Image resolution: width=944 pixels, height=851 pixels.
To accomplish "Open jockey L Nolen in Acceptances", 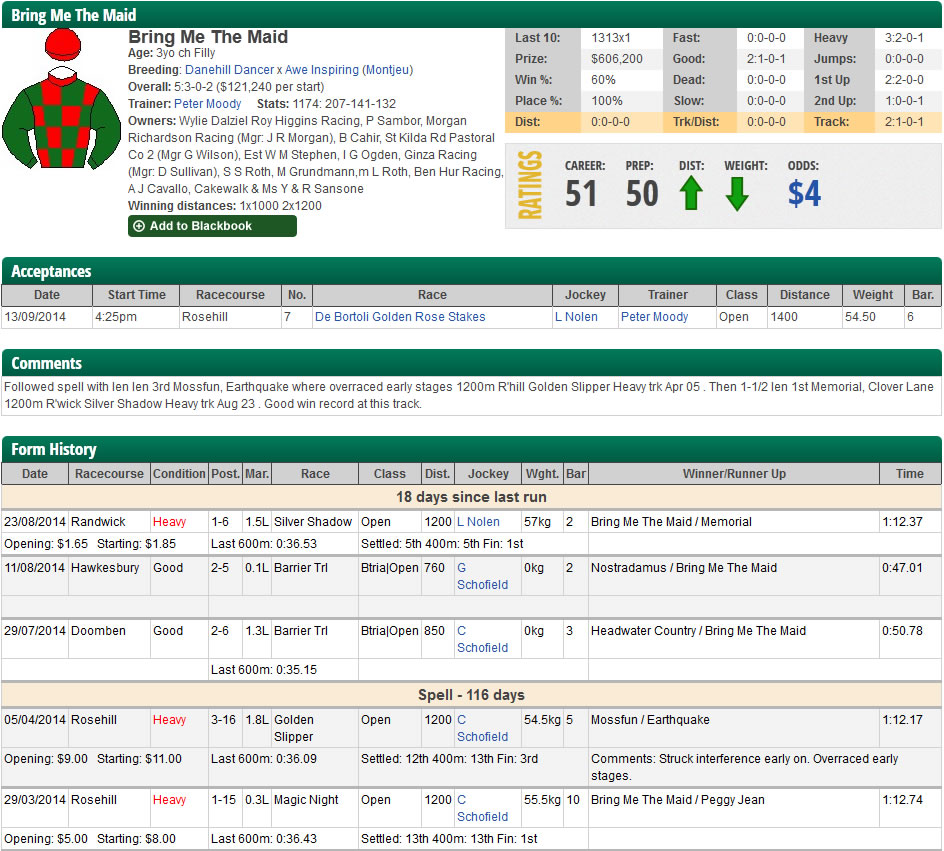I will pos(576,317).
